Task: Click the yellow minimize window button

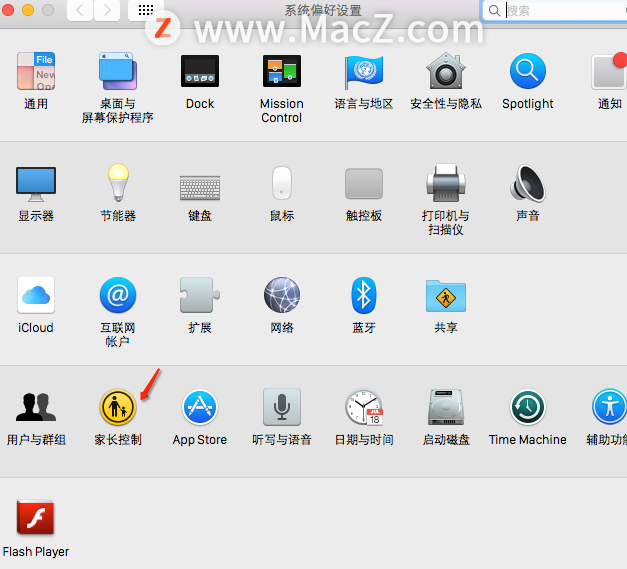Action: [x=28, y=10]
